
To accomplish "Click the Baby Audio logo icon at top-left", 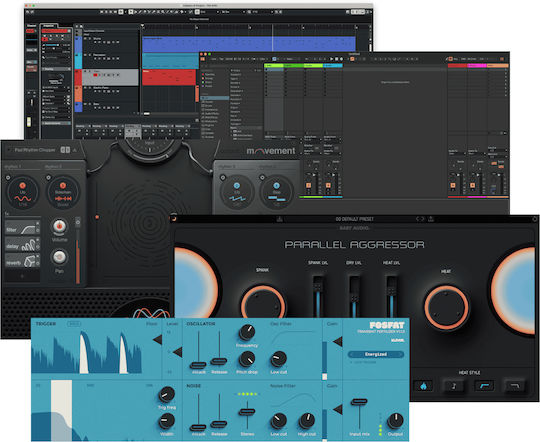I will [x=174, y=218].
